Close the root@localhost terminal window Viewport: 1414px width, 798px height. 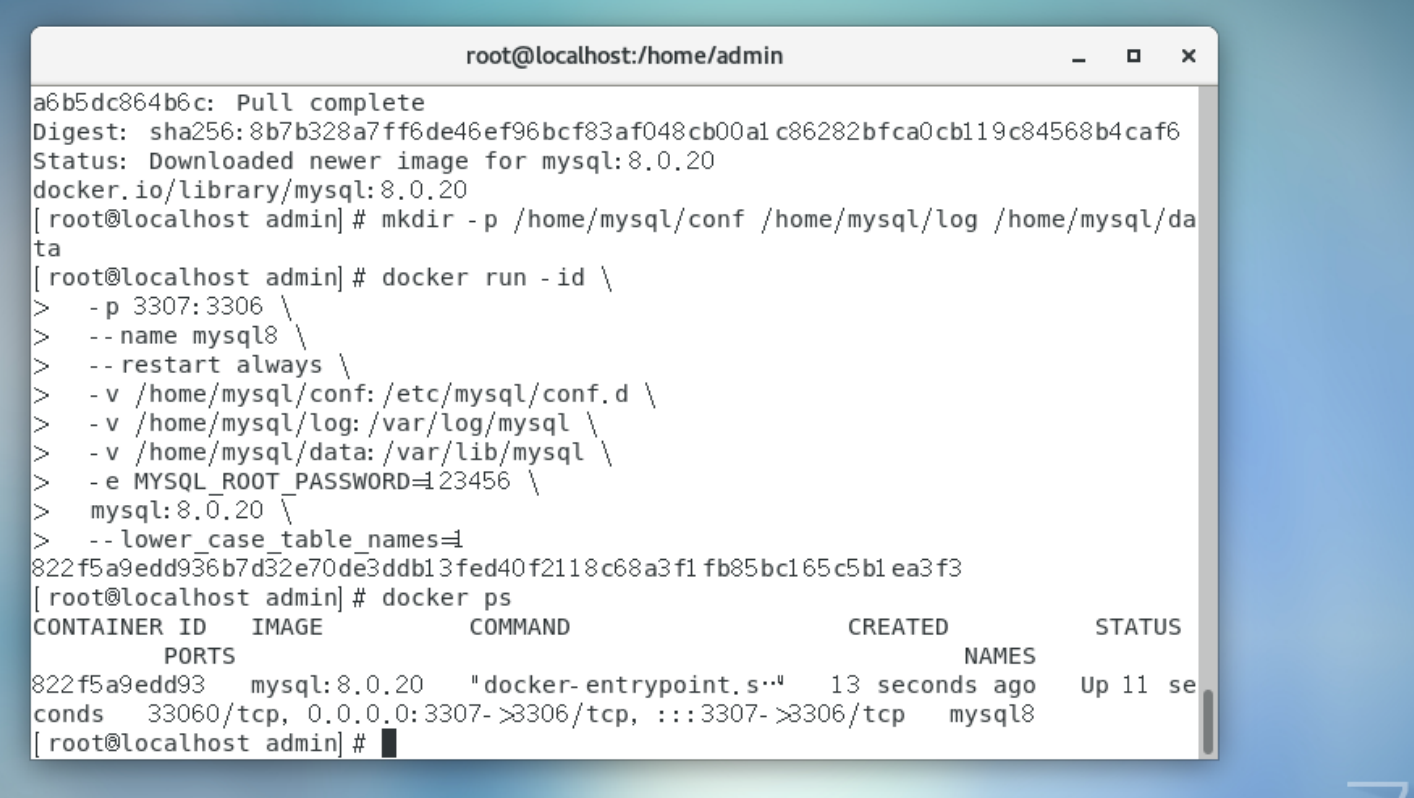(x=1187, y=58)
